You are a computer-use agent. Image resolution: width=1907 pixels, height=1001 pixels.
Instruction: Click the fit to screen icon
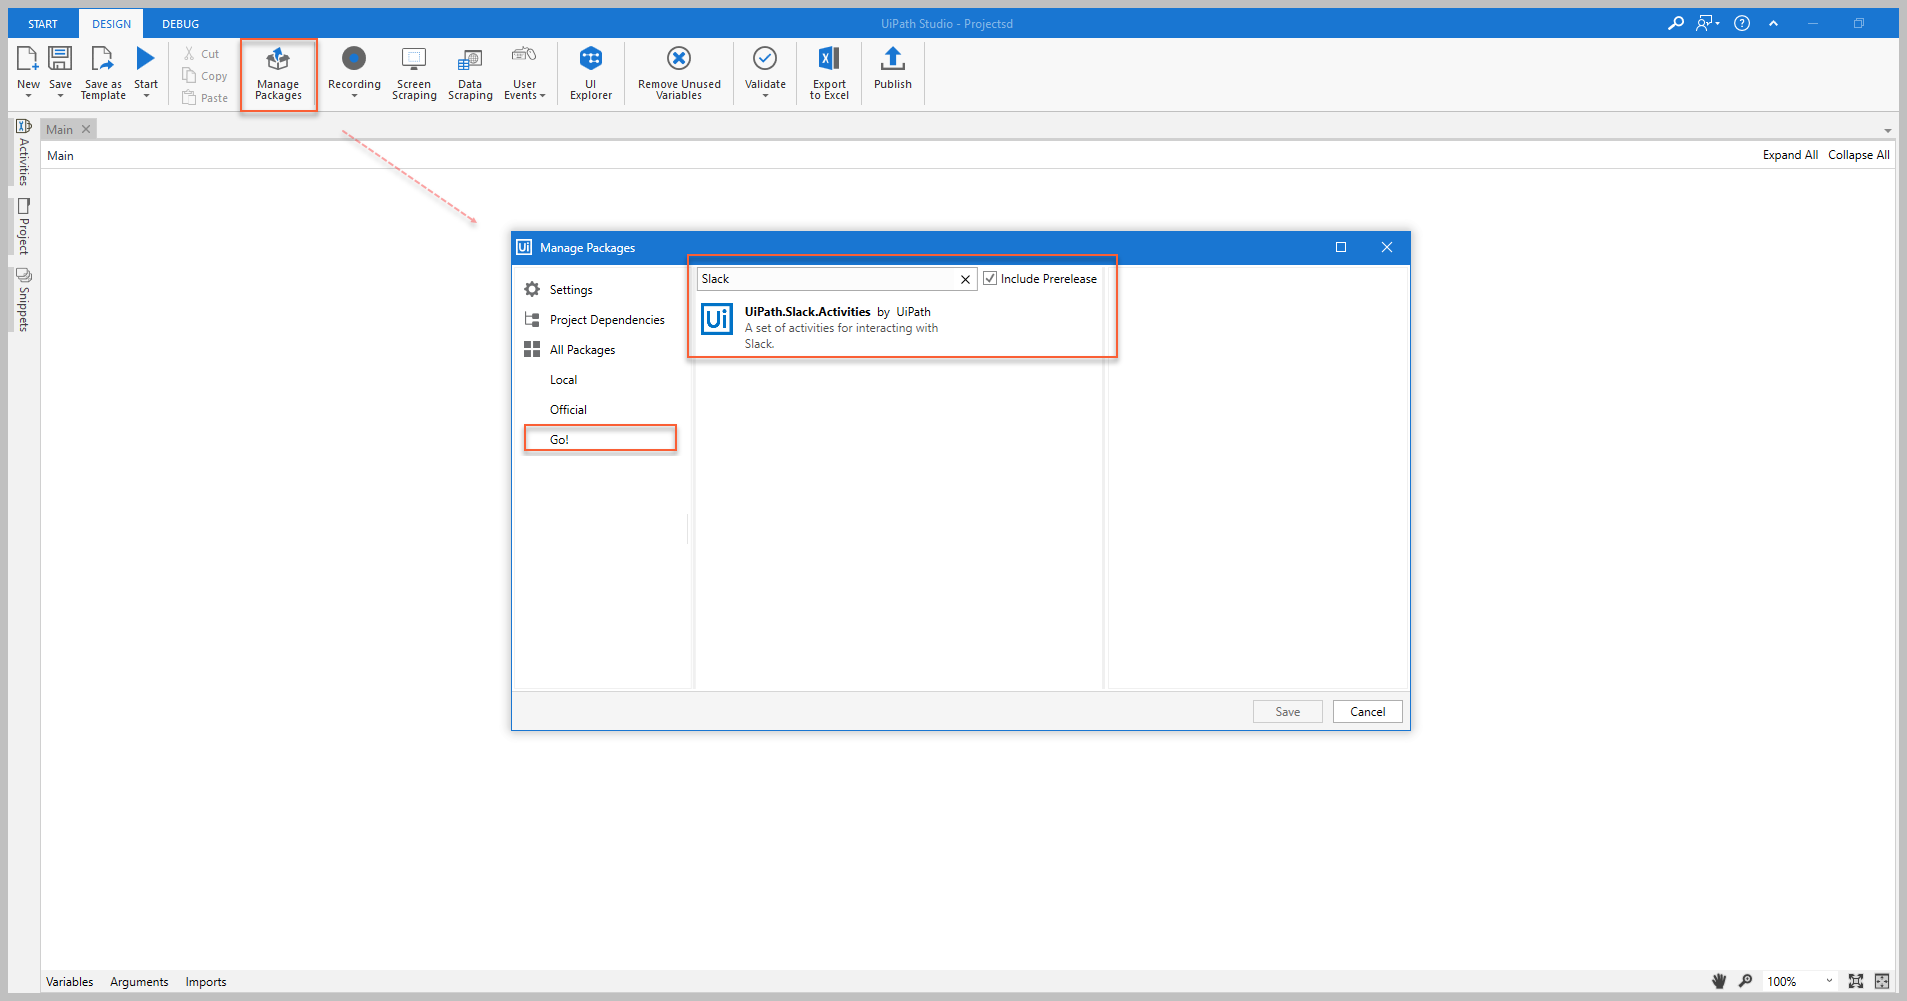pos(1856,981)
